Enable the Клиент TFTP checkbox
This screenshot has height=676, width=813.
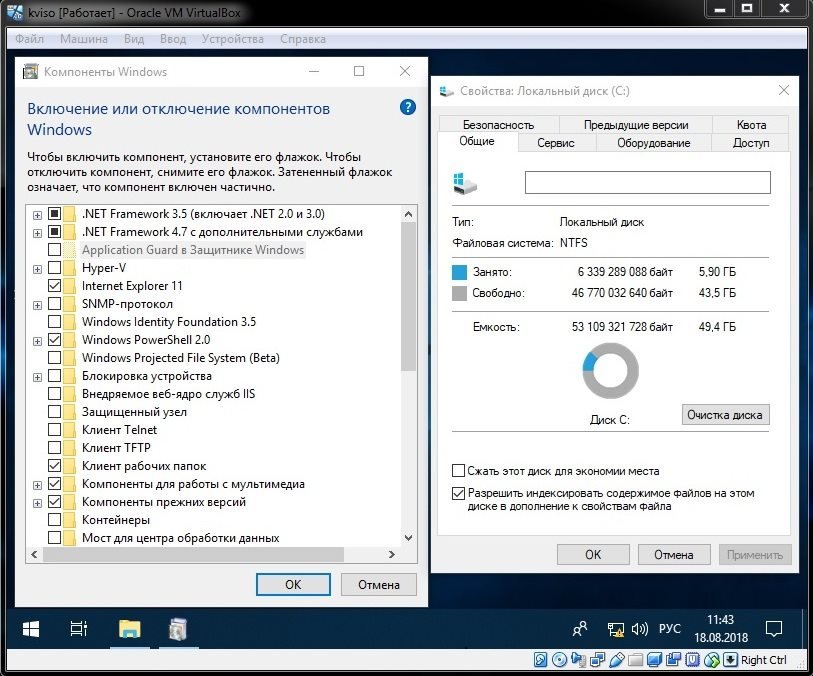[x=54, y=447]
